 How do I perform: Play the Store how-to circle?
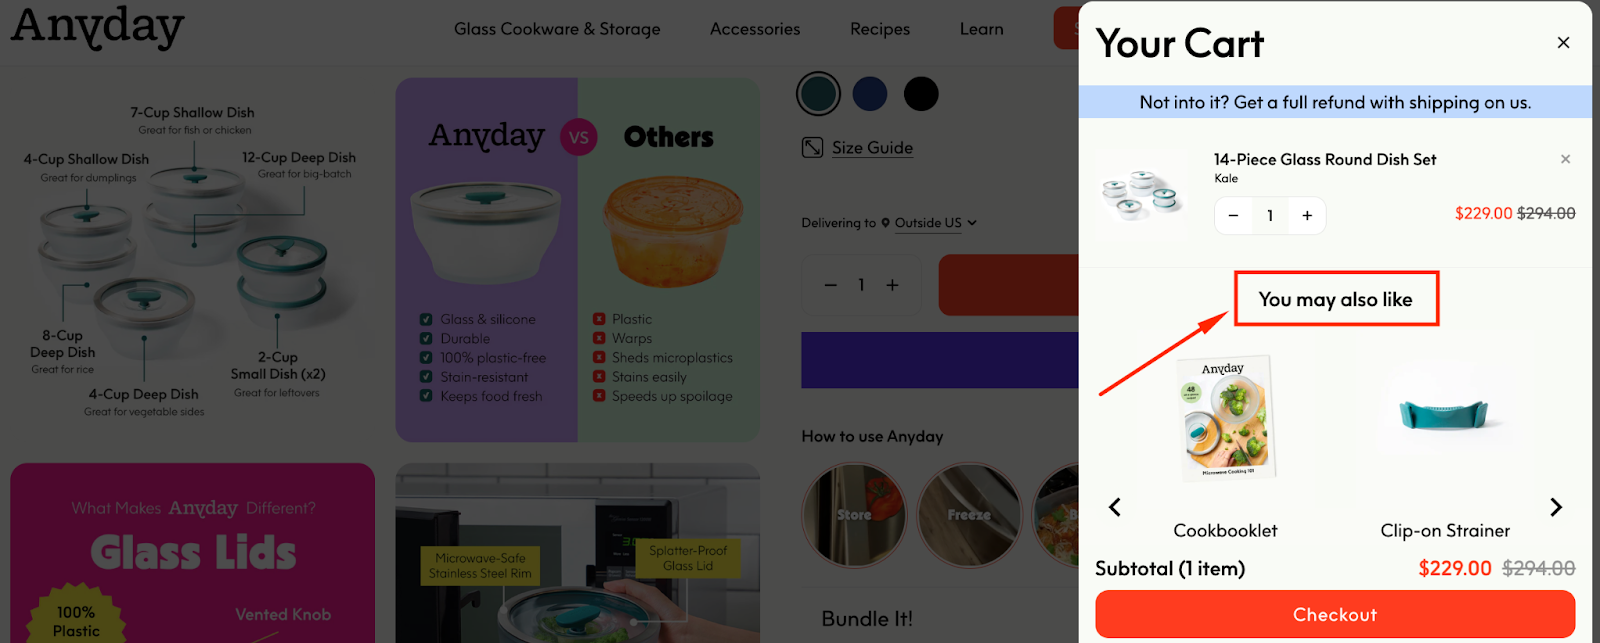[854, 515]
